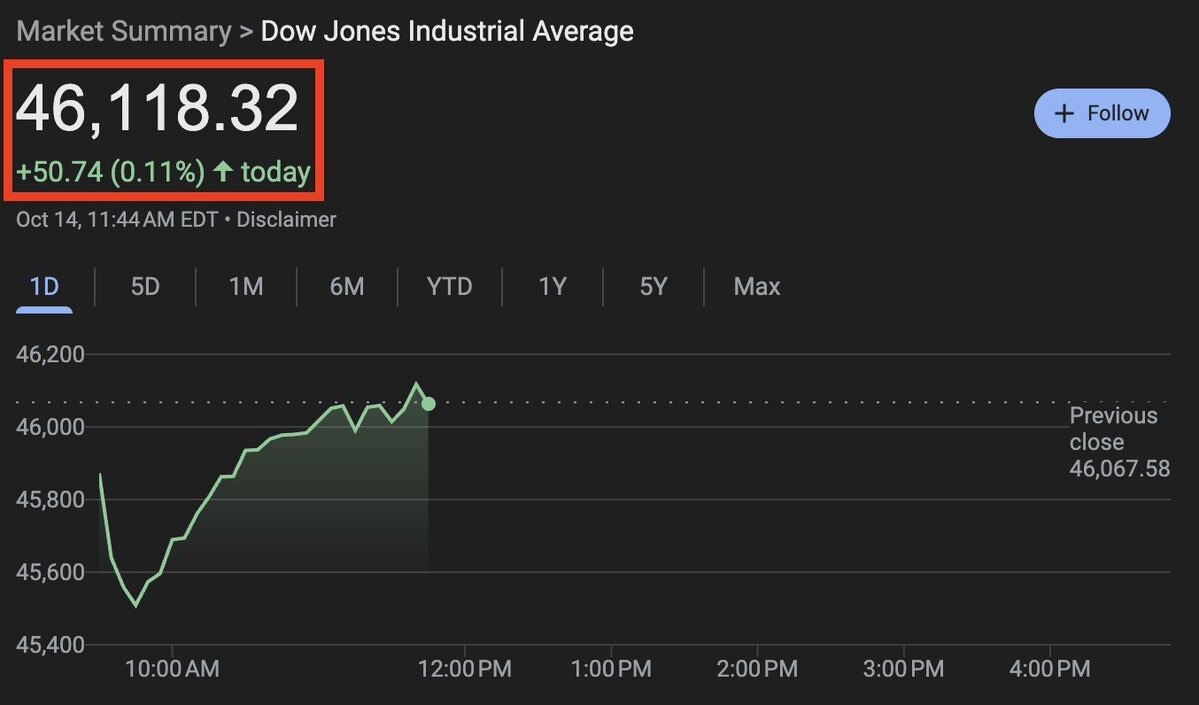Show the Max time range
Viewport: 1199px width, 705px height.
[756, 287]
